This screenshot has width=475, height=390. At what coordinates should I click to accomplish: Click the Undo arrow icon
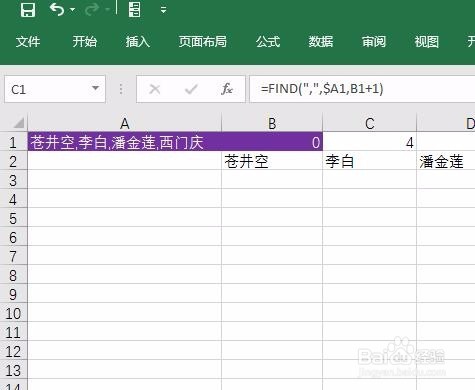tap(57, 10)
